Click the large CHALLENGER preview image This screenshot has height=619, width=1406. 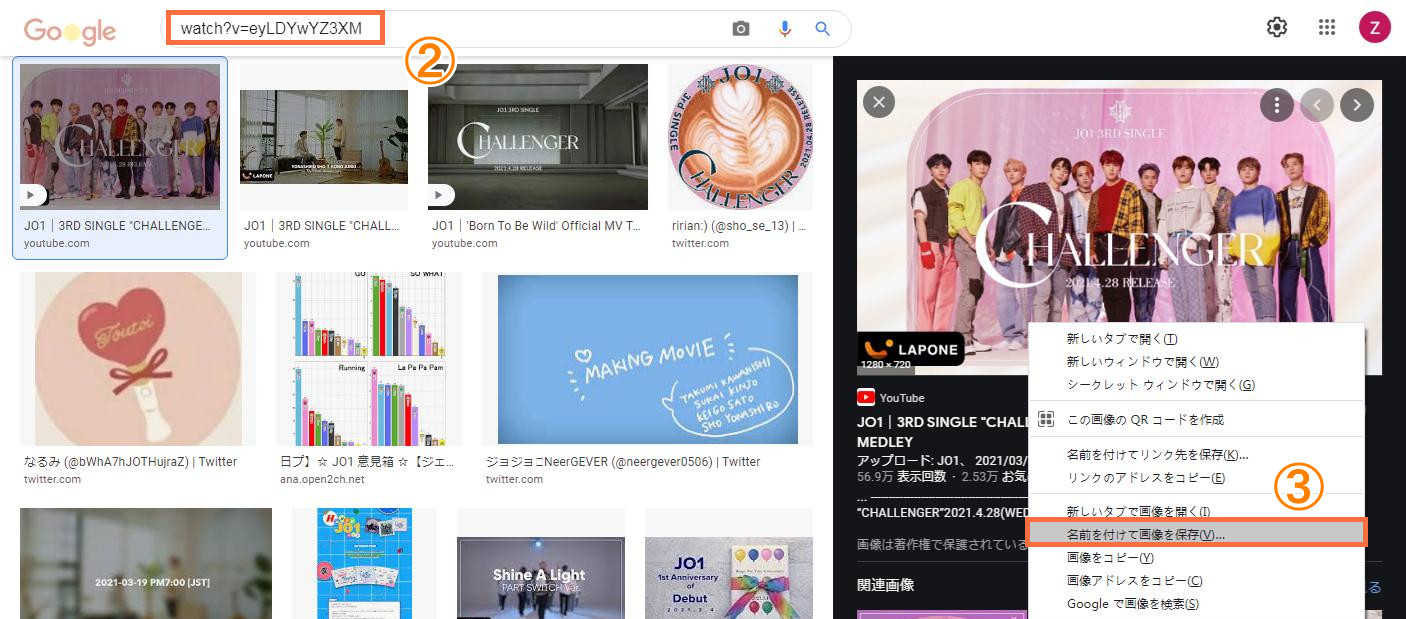point(1119,227)
